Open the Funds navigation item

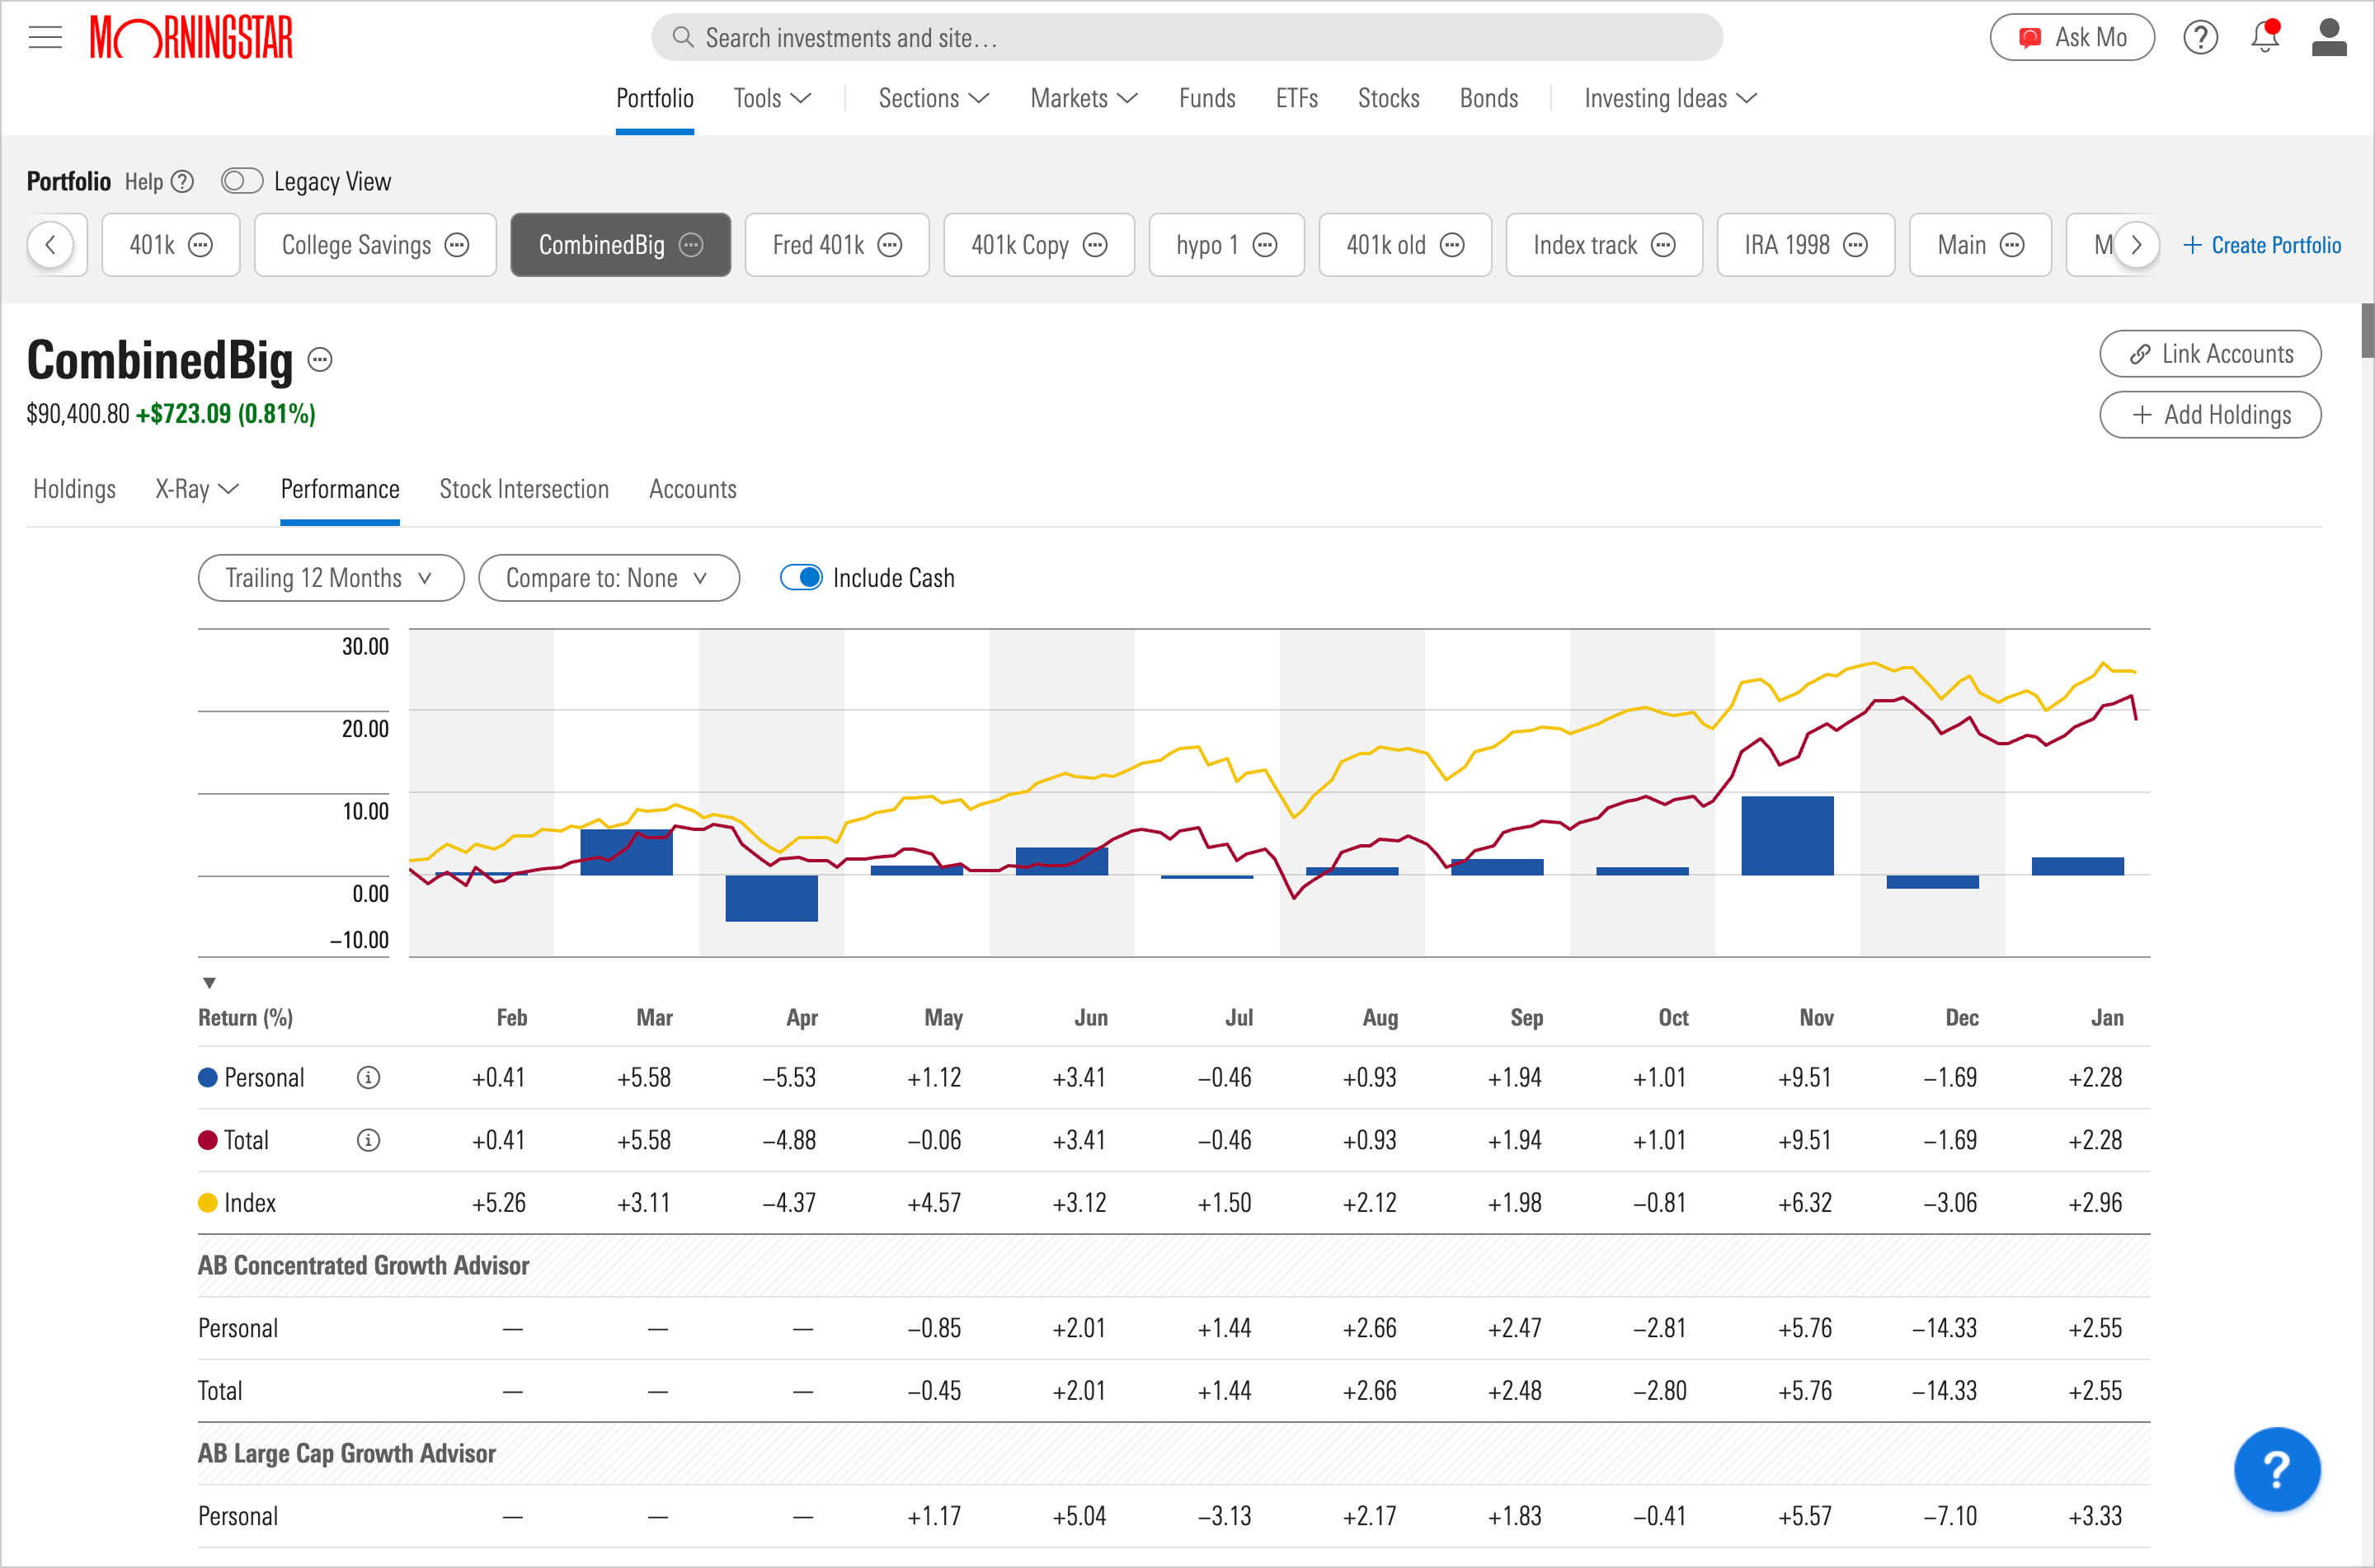pyautogui.click(x=1206, y=98)
